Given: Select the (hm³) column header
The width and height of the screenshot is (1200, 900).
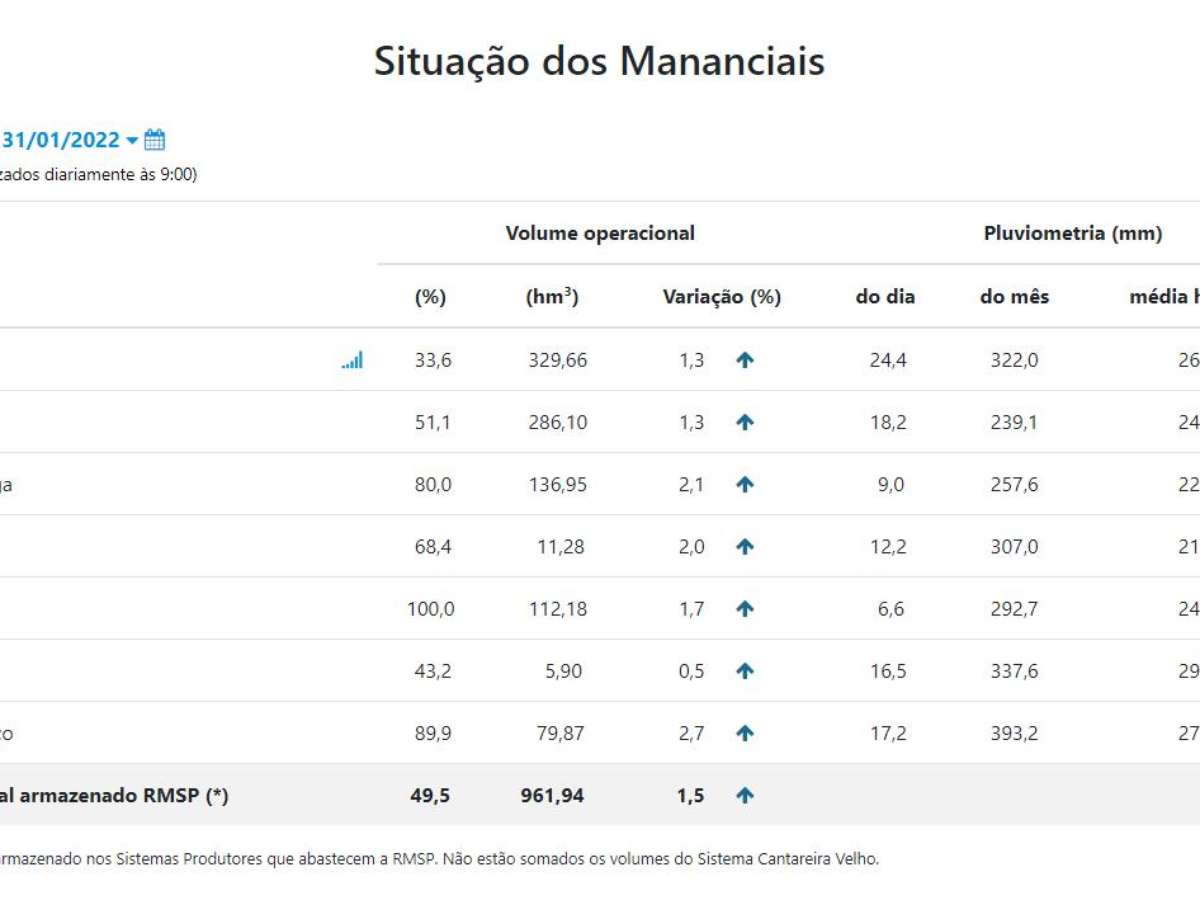Looking at the screenshot, I should point(552,297).
